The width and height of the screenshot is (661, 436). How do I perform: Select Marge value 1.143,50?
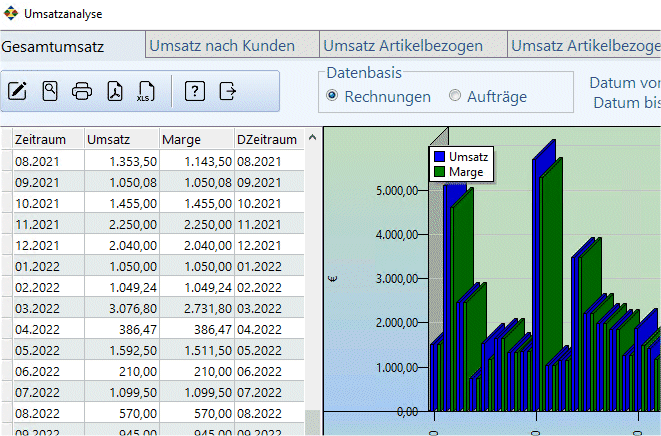[197, 161]
